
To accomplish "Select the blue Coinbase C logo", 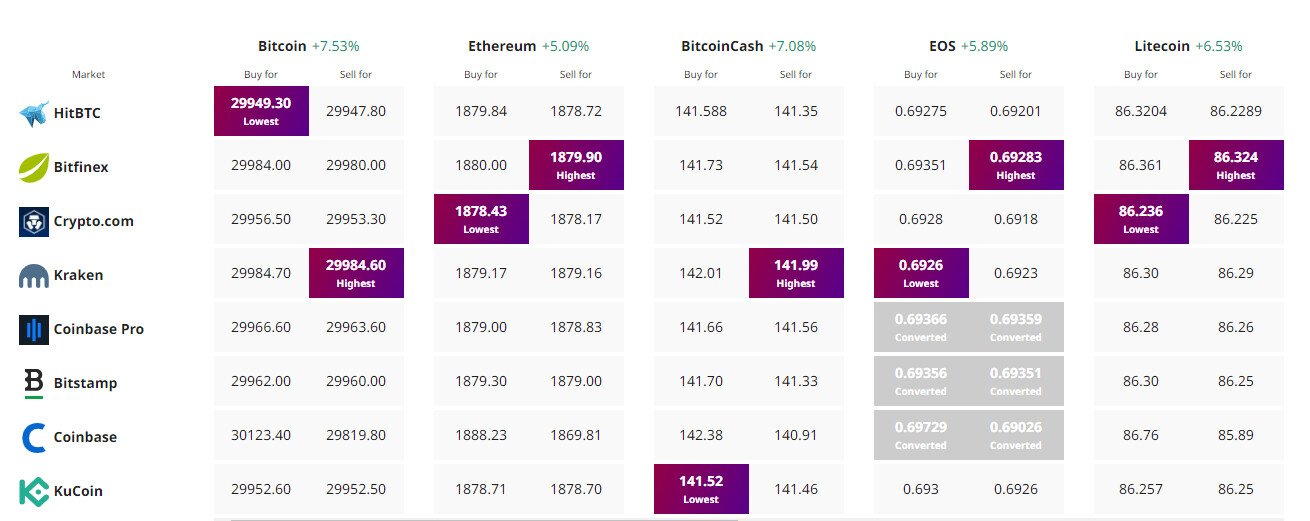I will (x=34, y=437).
